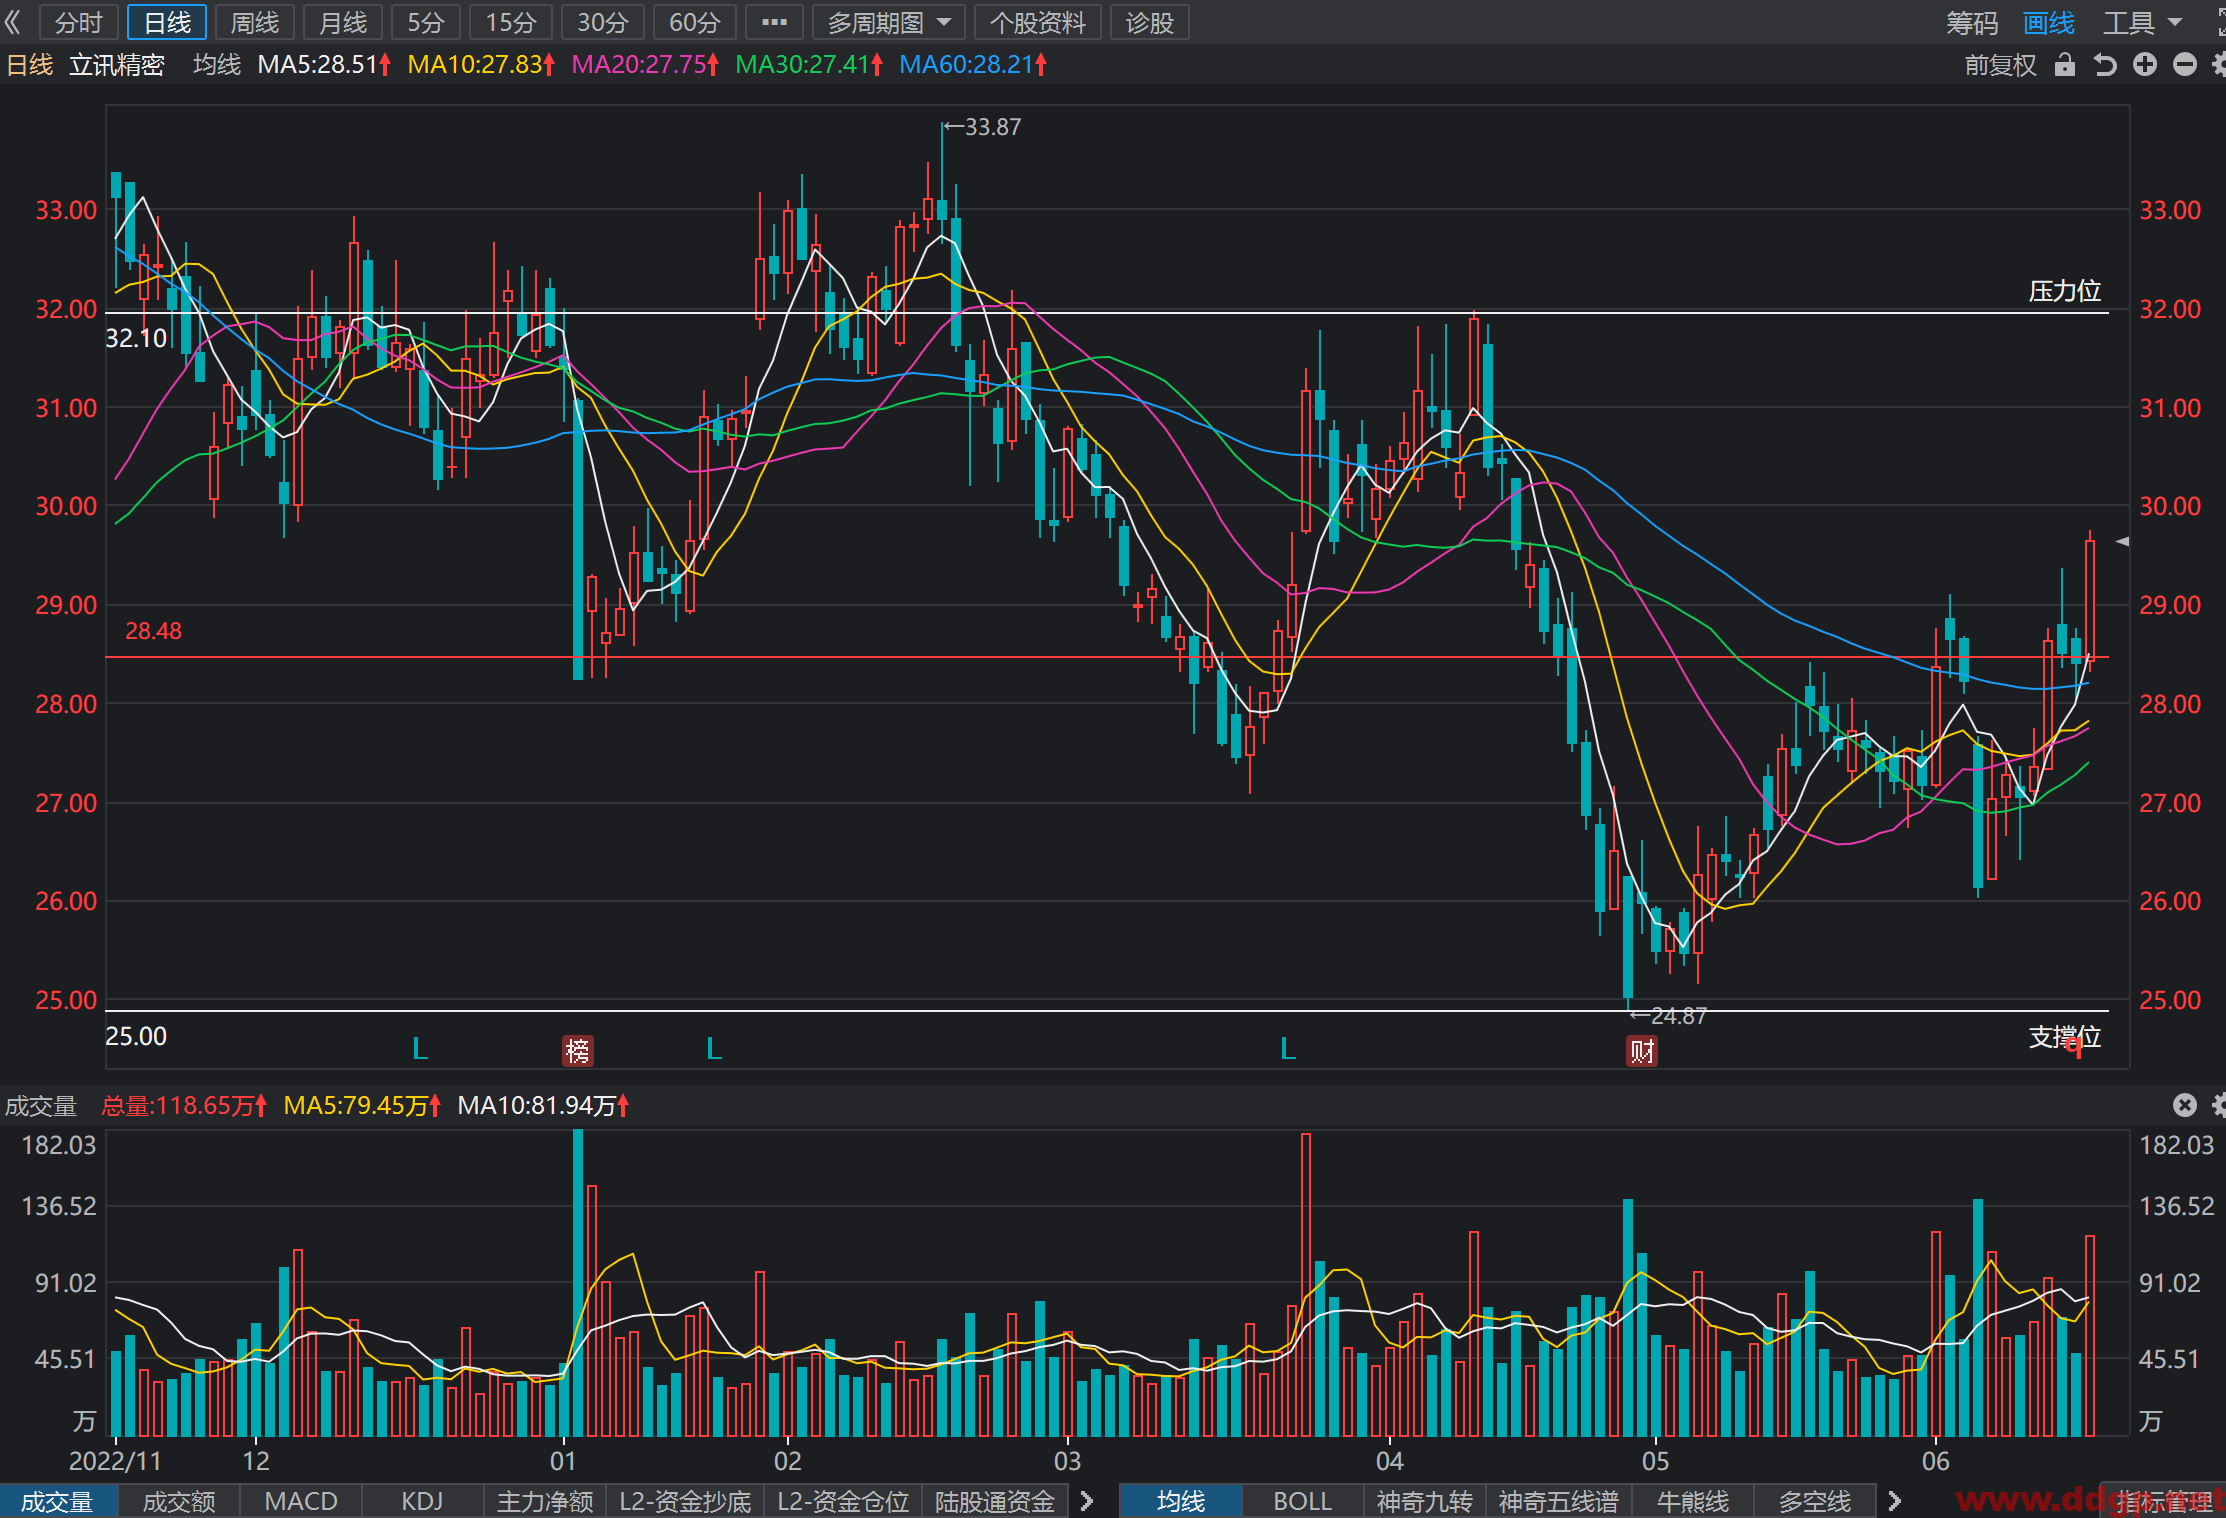Zoom out with the minus circle icon
This screenshot has height=1518, width=2226.
click(x=2185, y=65)
